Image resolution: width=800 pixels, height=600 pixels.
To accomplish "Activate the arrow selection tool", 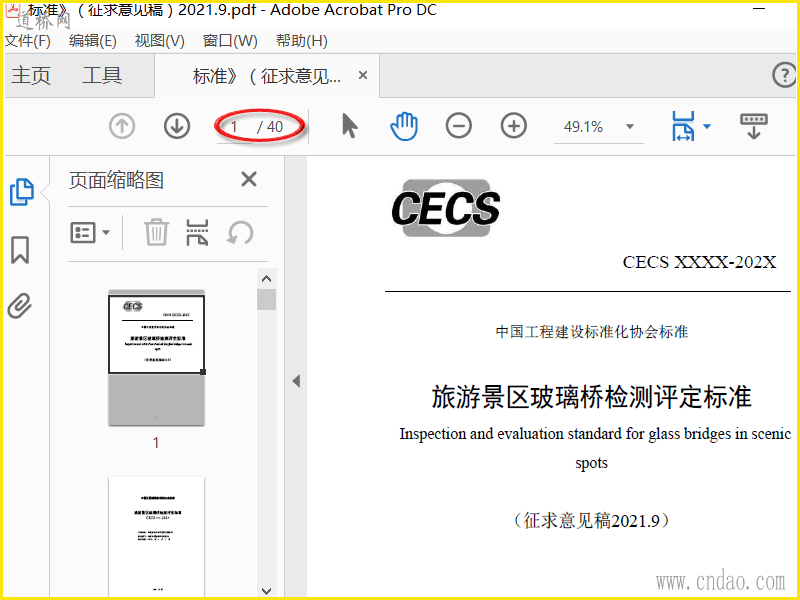I will (349, 126).
